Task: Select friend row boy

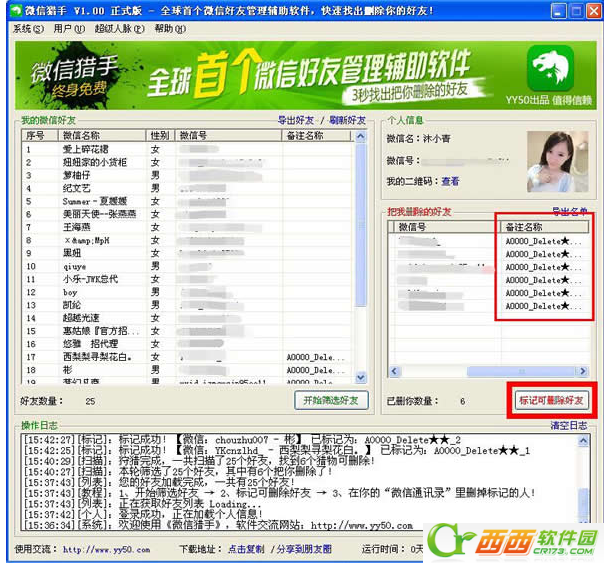Action: coord(188,292)
